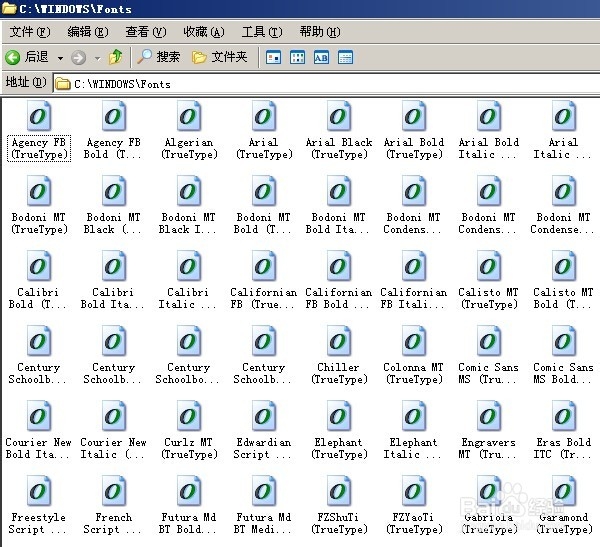This screenshot has width=600, height=547.
Task: Select the Algerian (TrueType) font
Action: coord(189,130)
